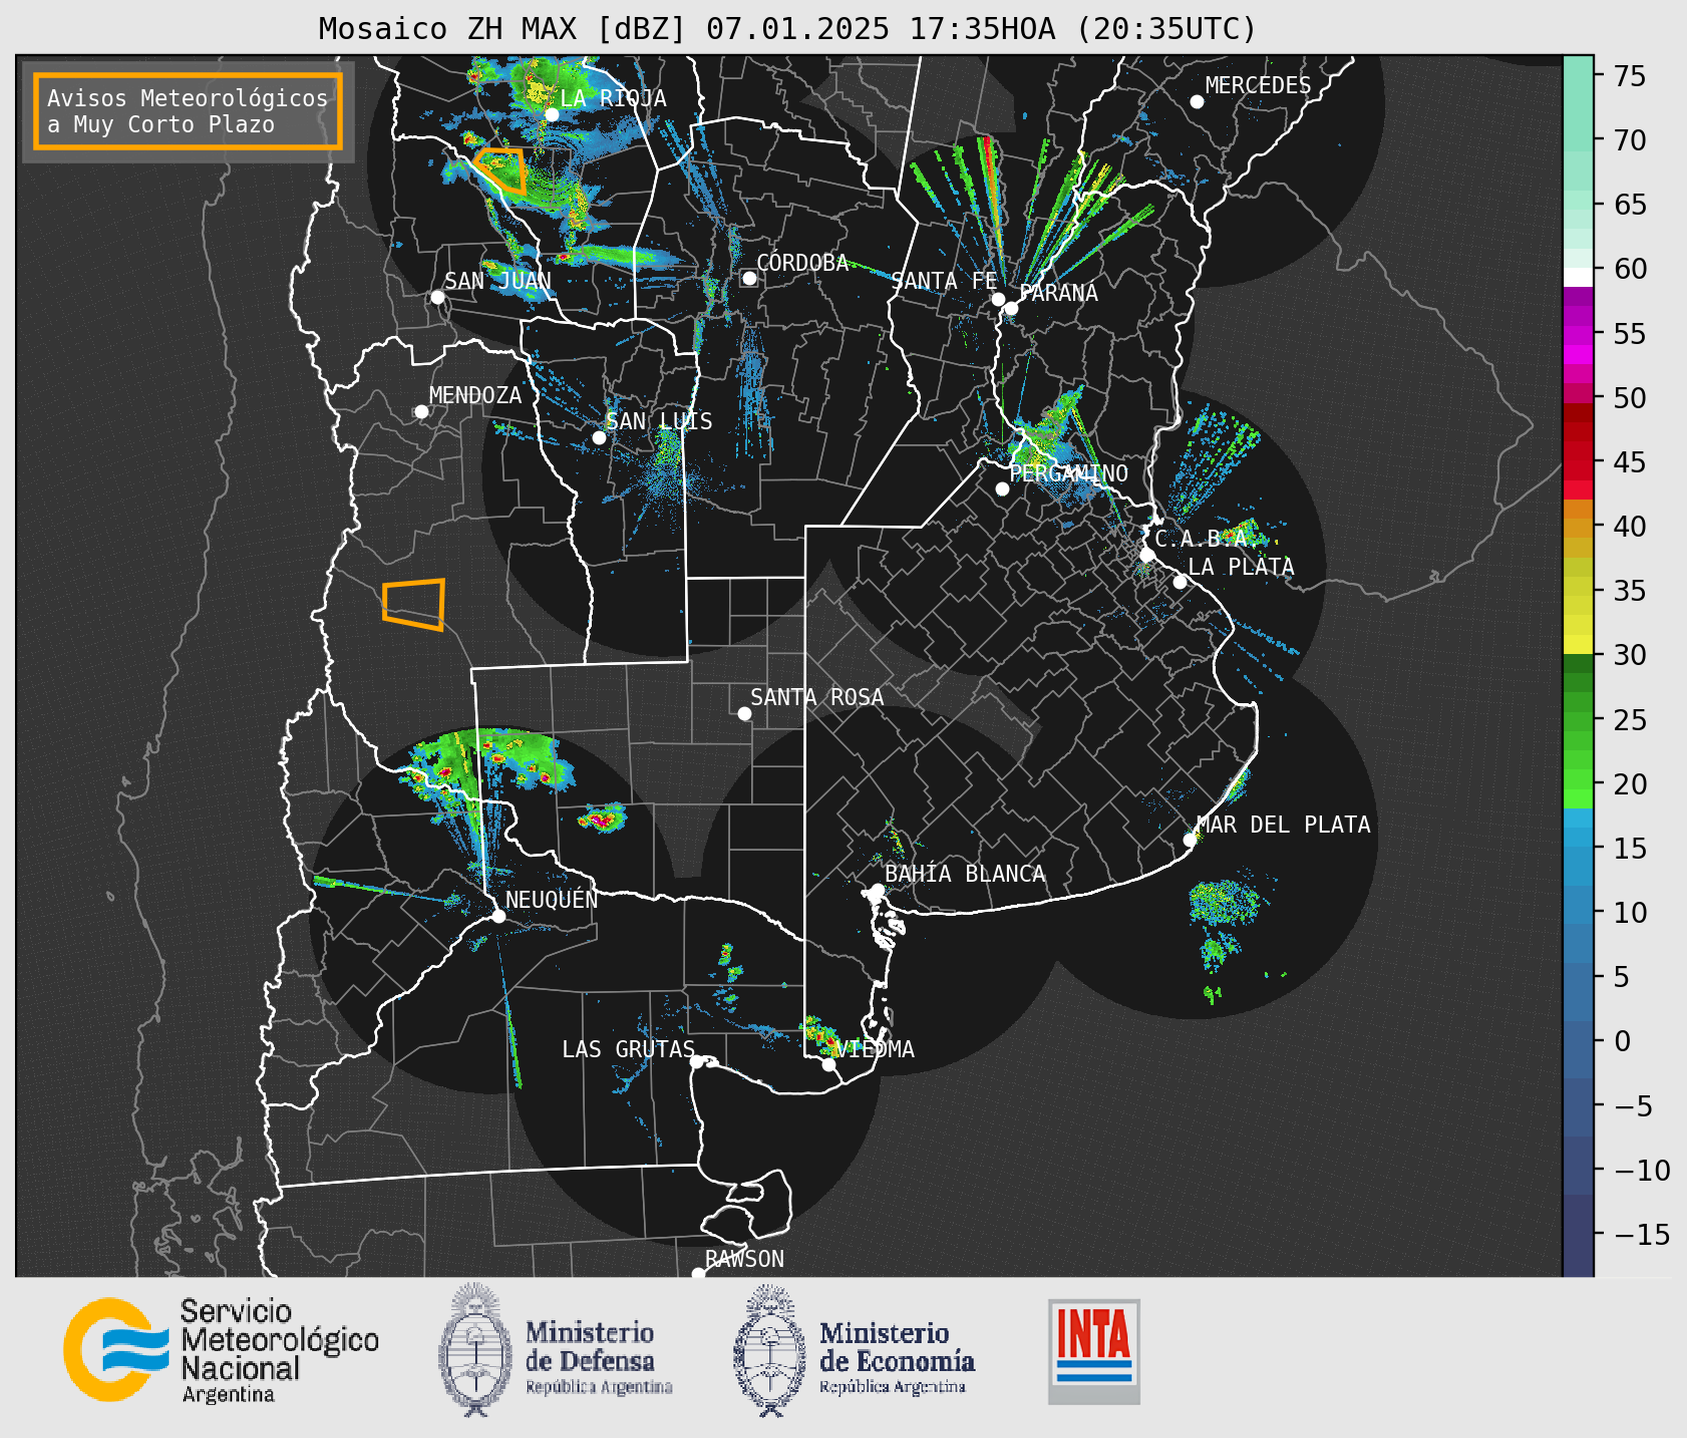Click the RAWSON city marker
This screenshot has height=1438, width=1687.
698,1274
